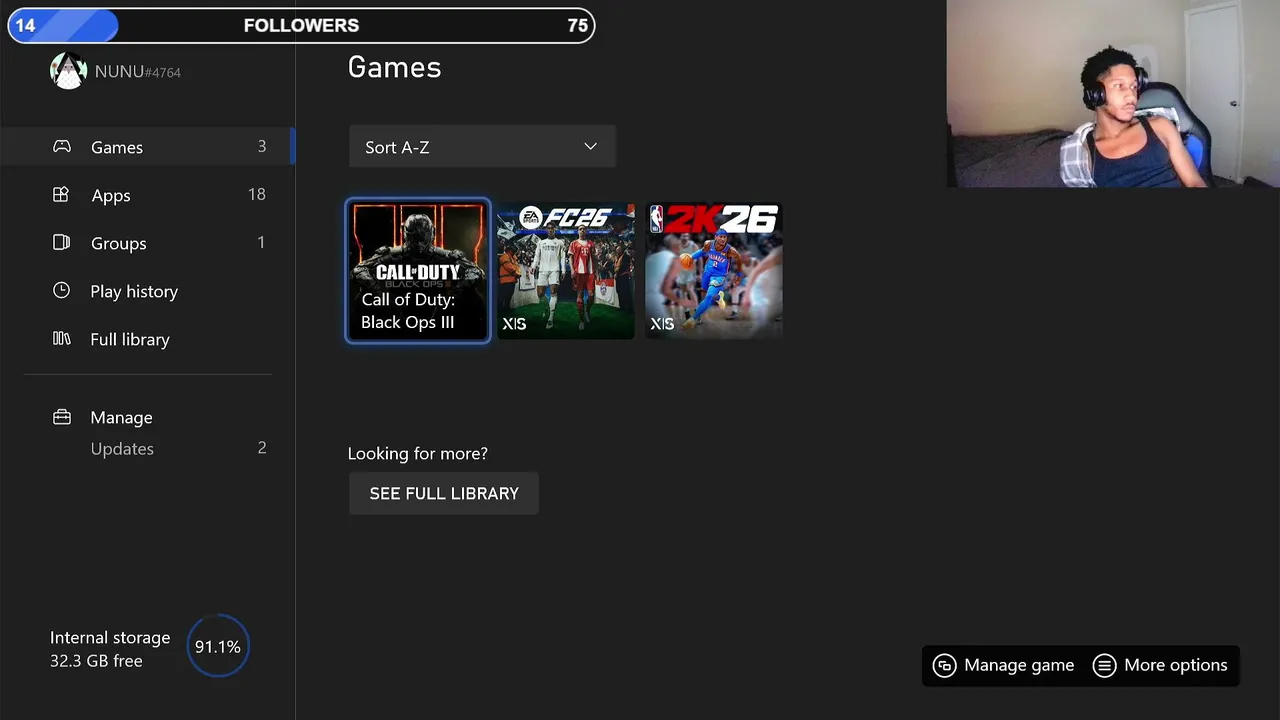Screen dimensions: 1280x720
Task: Click the Games page heading
Action: [394, 67]
